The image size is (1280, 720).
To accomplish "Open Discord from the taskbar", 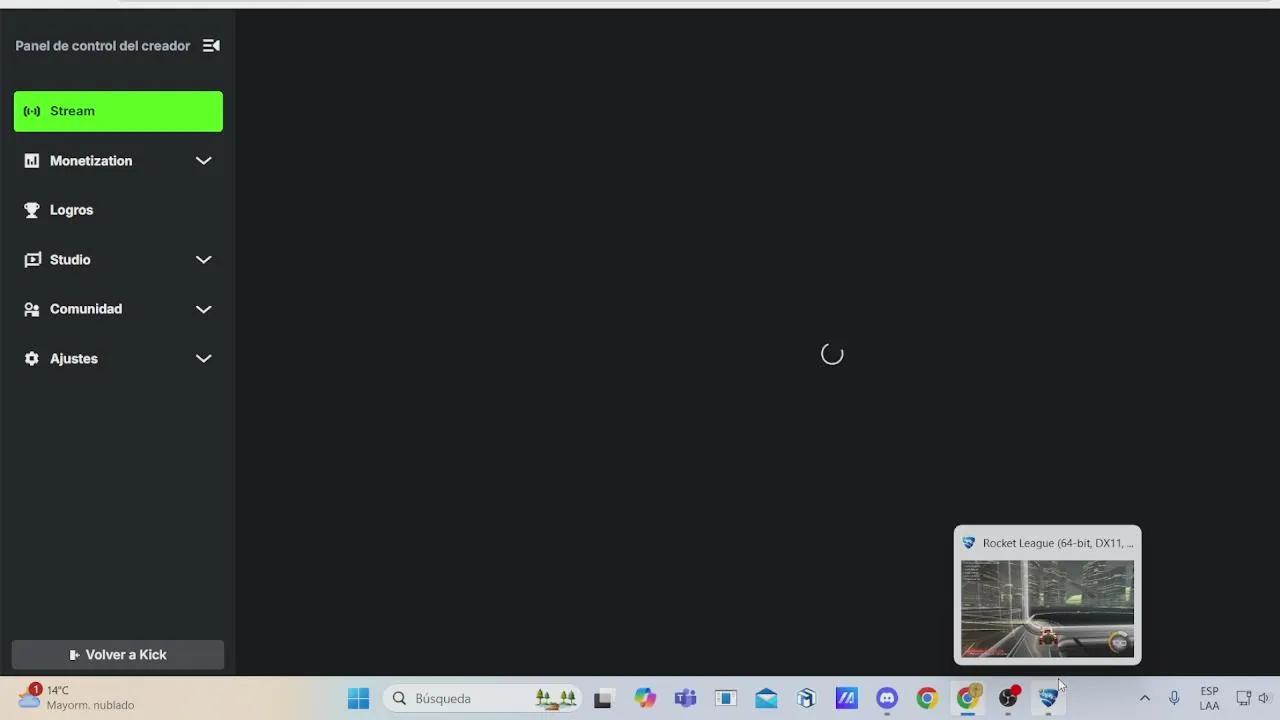I will 887,698.
